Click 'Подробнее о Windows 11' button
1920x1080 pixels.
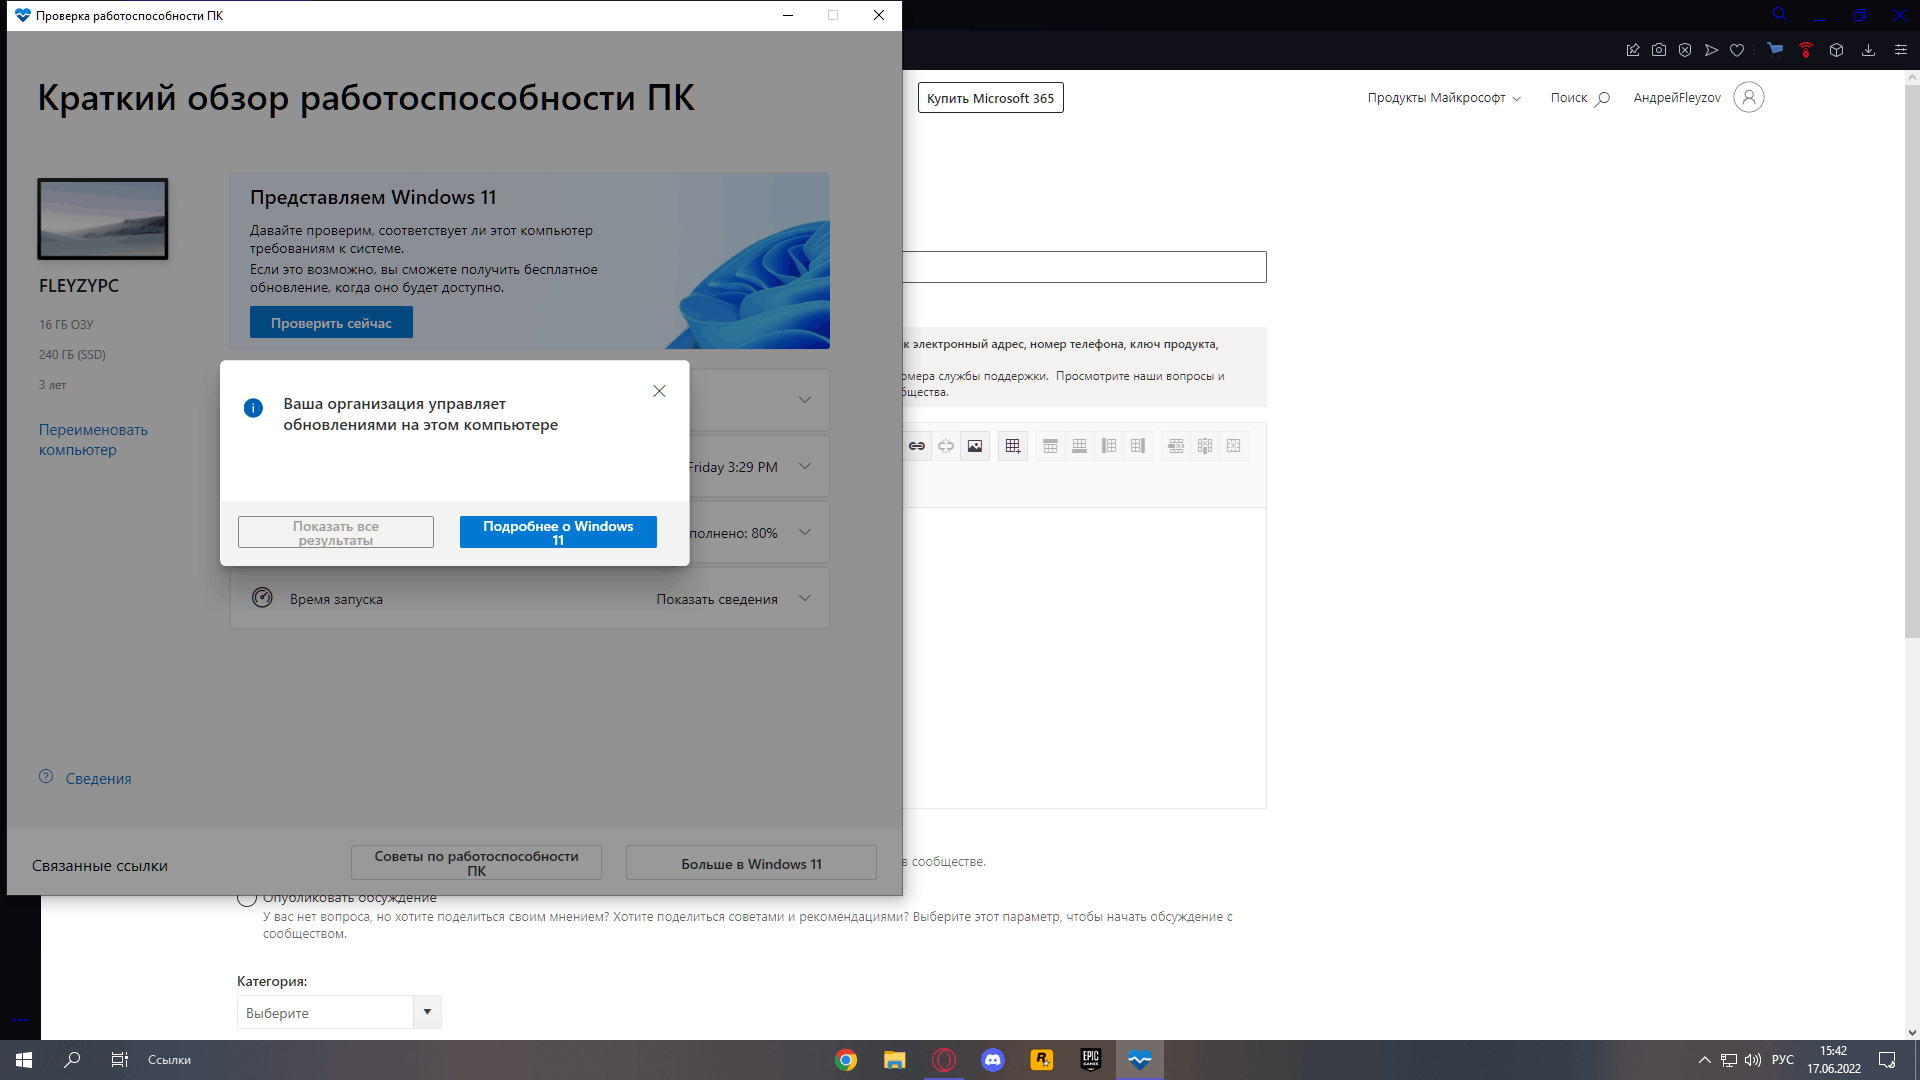[x=558, y=532]
